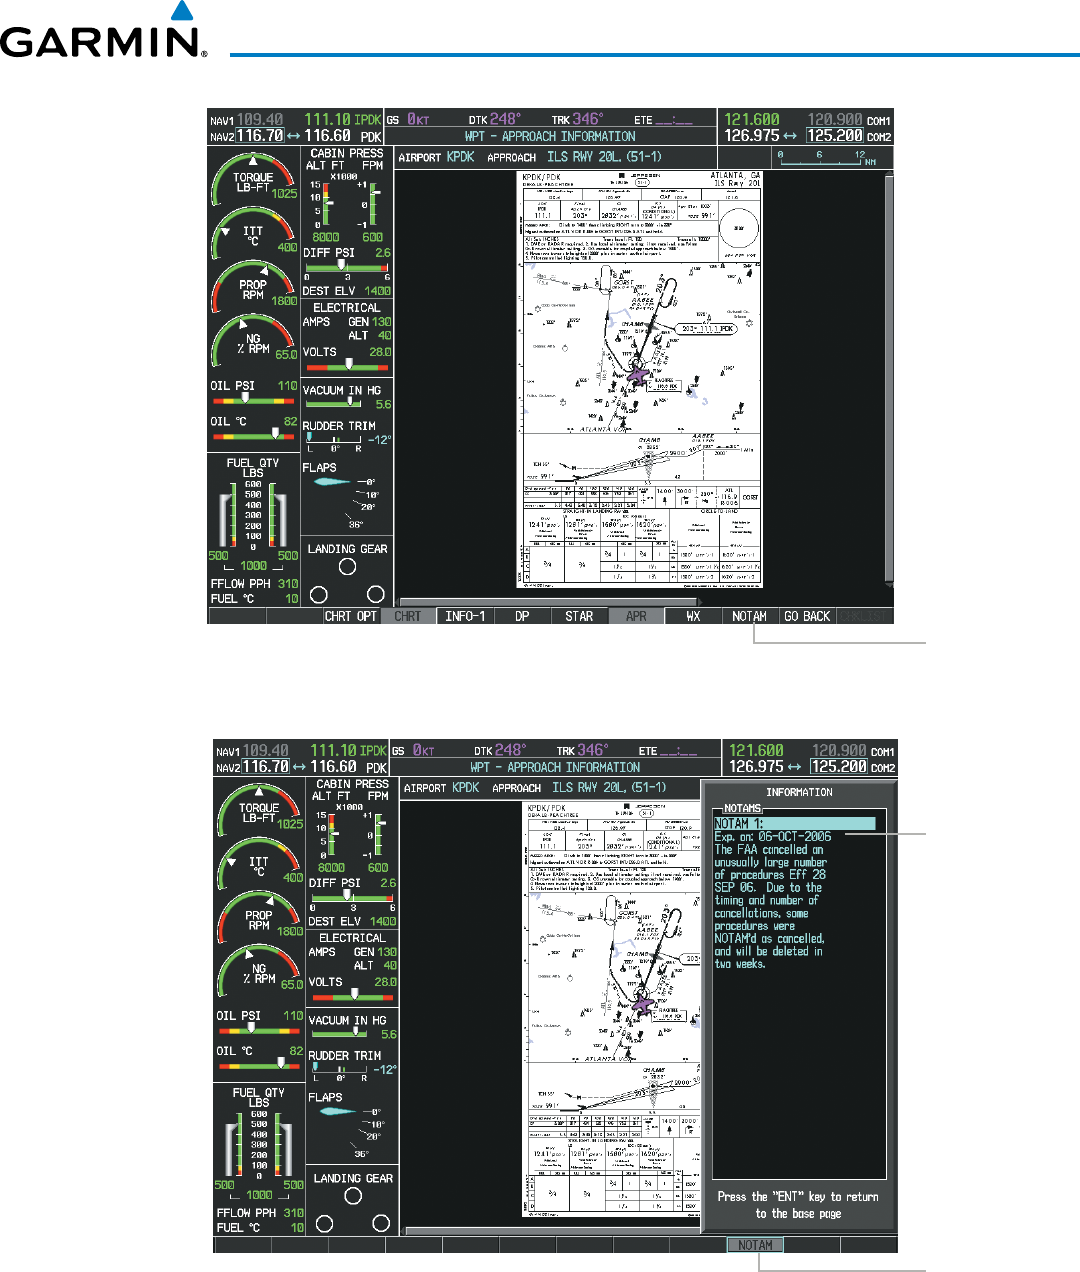Click the boxed NAV2 116.70 frequency in upper display
Image resolution: width=1080 pixels, height=1272 pixels.
(x=260, y=135)
